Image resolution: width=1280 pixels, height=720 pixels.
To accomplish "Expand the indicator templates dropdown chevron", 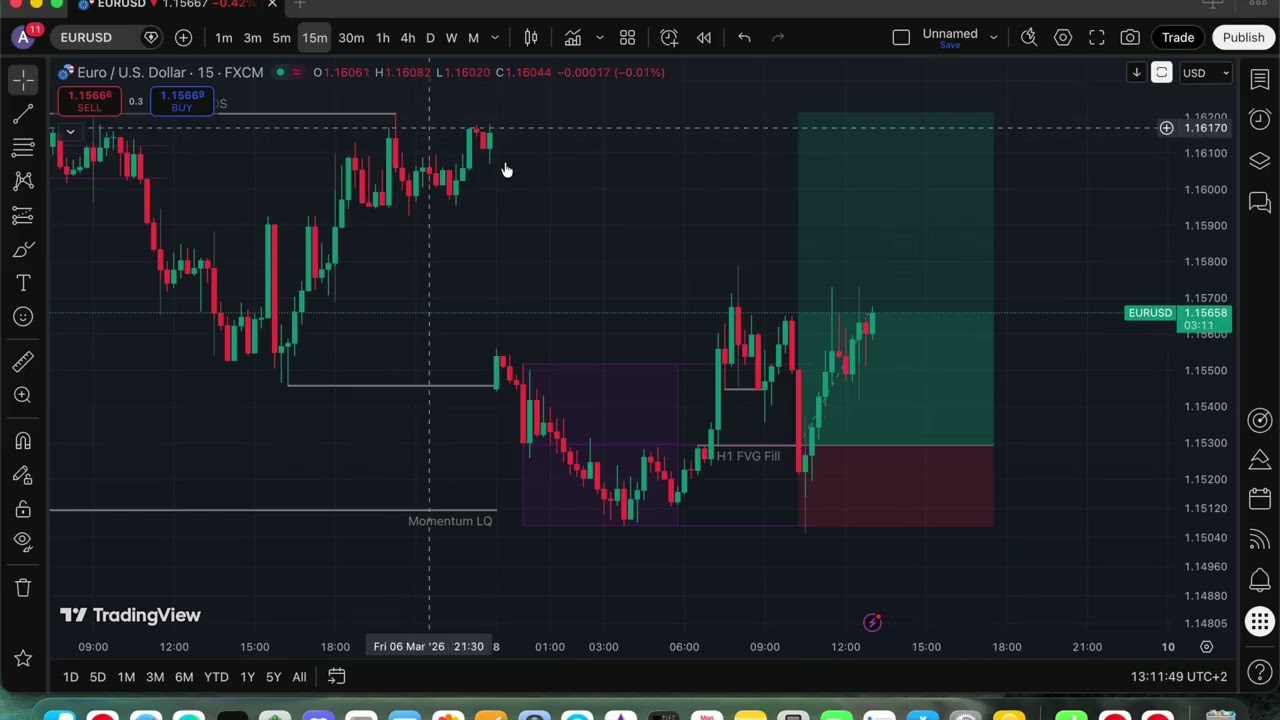I will (x=599, y=38).
